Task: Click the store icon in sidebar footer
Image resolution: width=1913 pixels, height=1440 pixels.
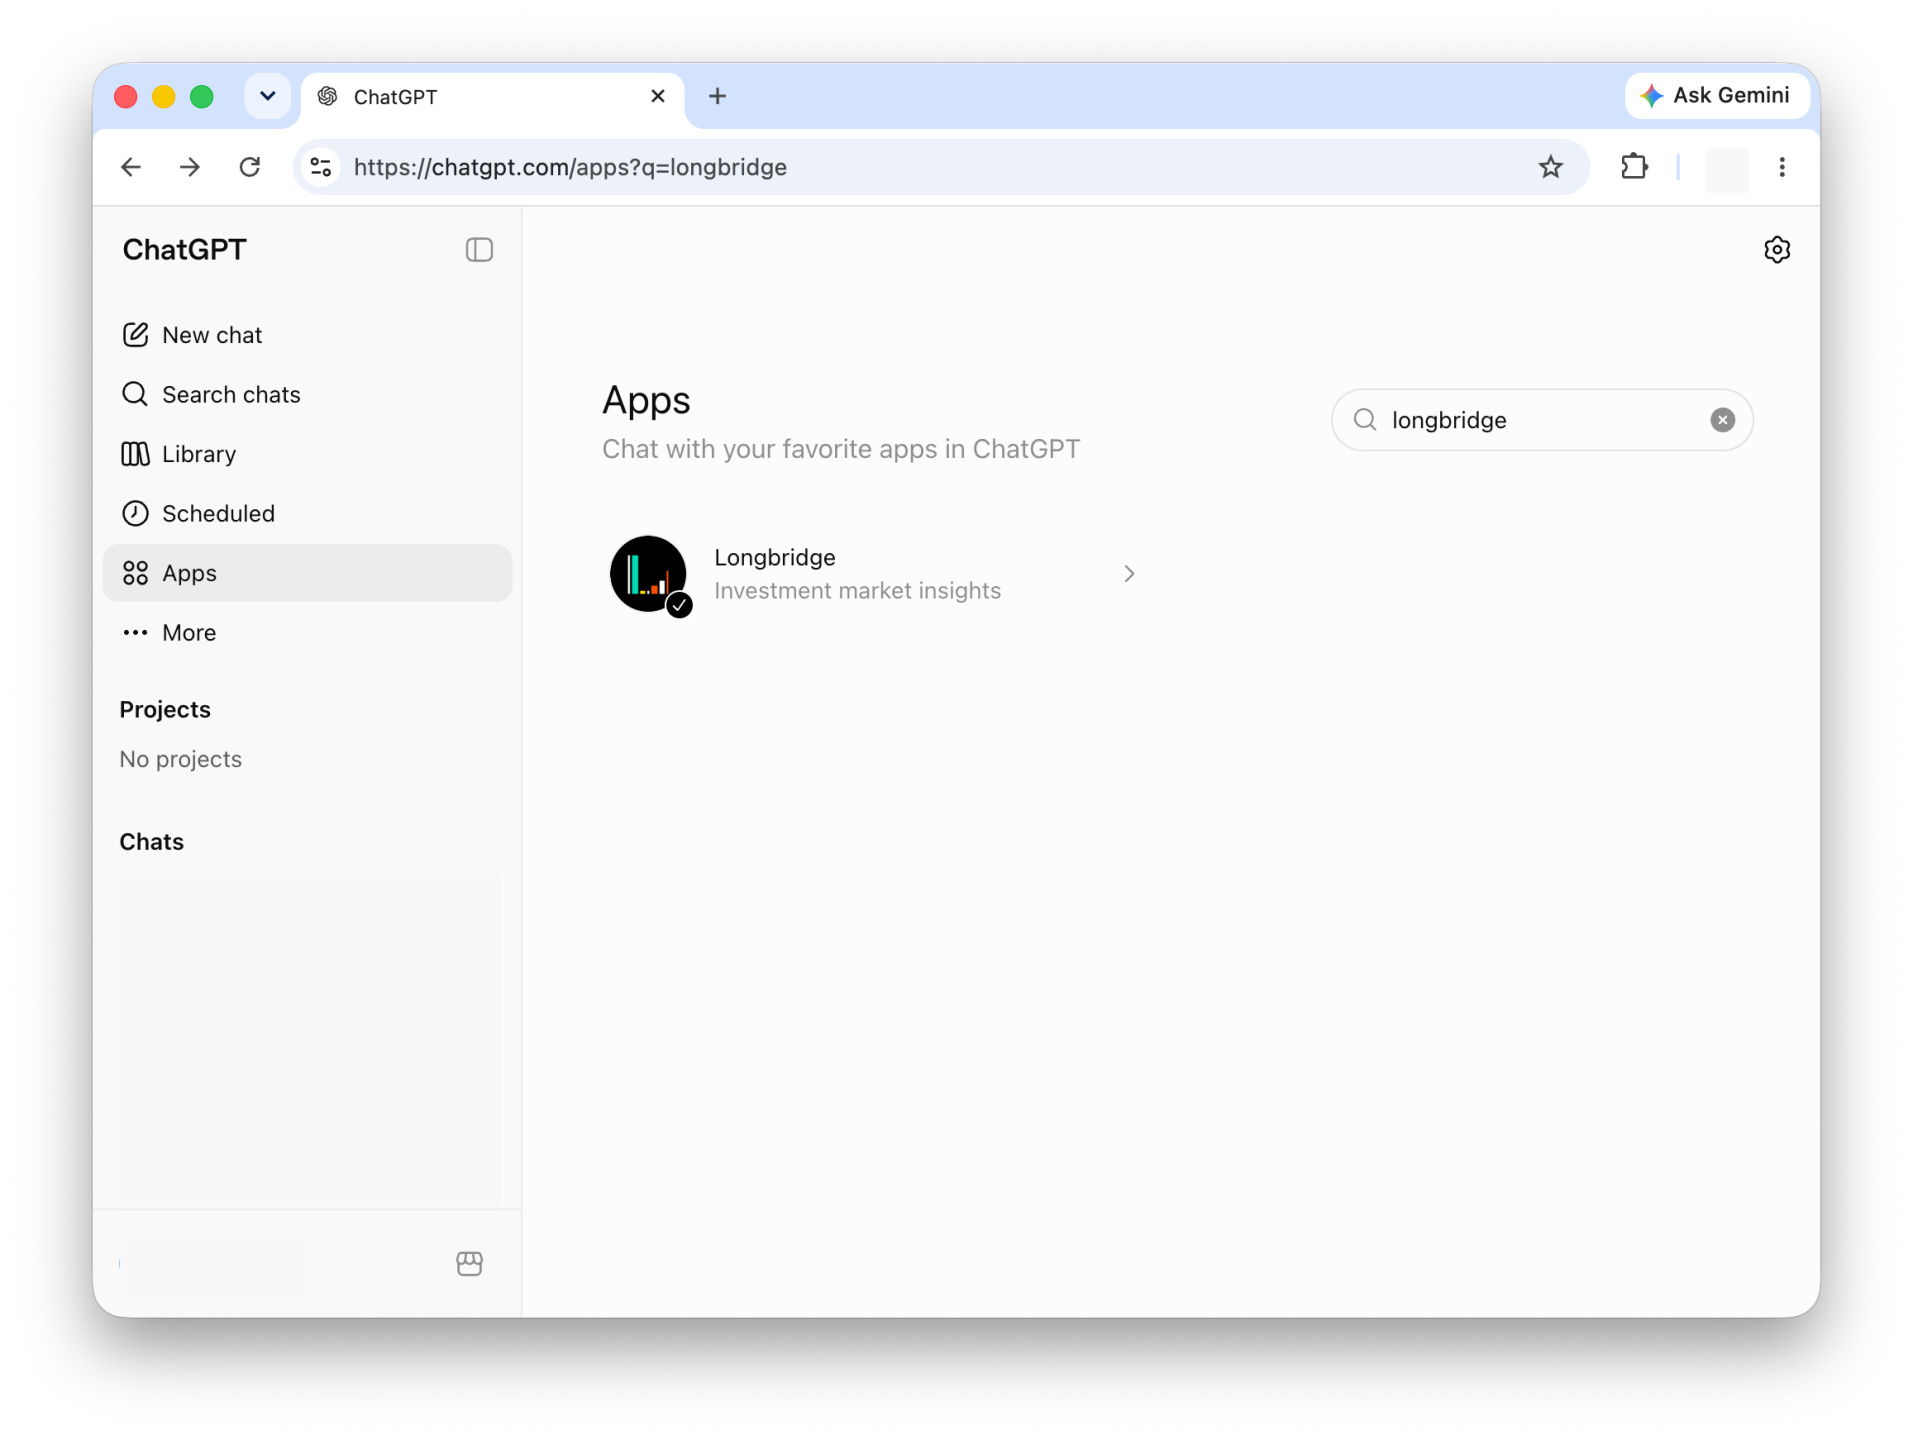Action: point(469,1263)
